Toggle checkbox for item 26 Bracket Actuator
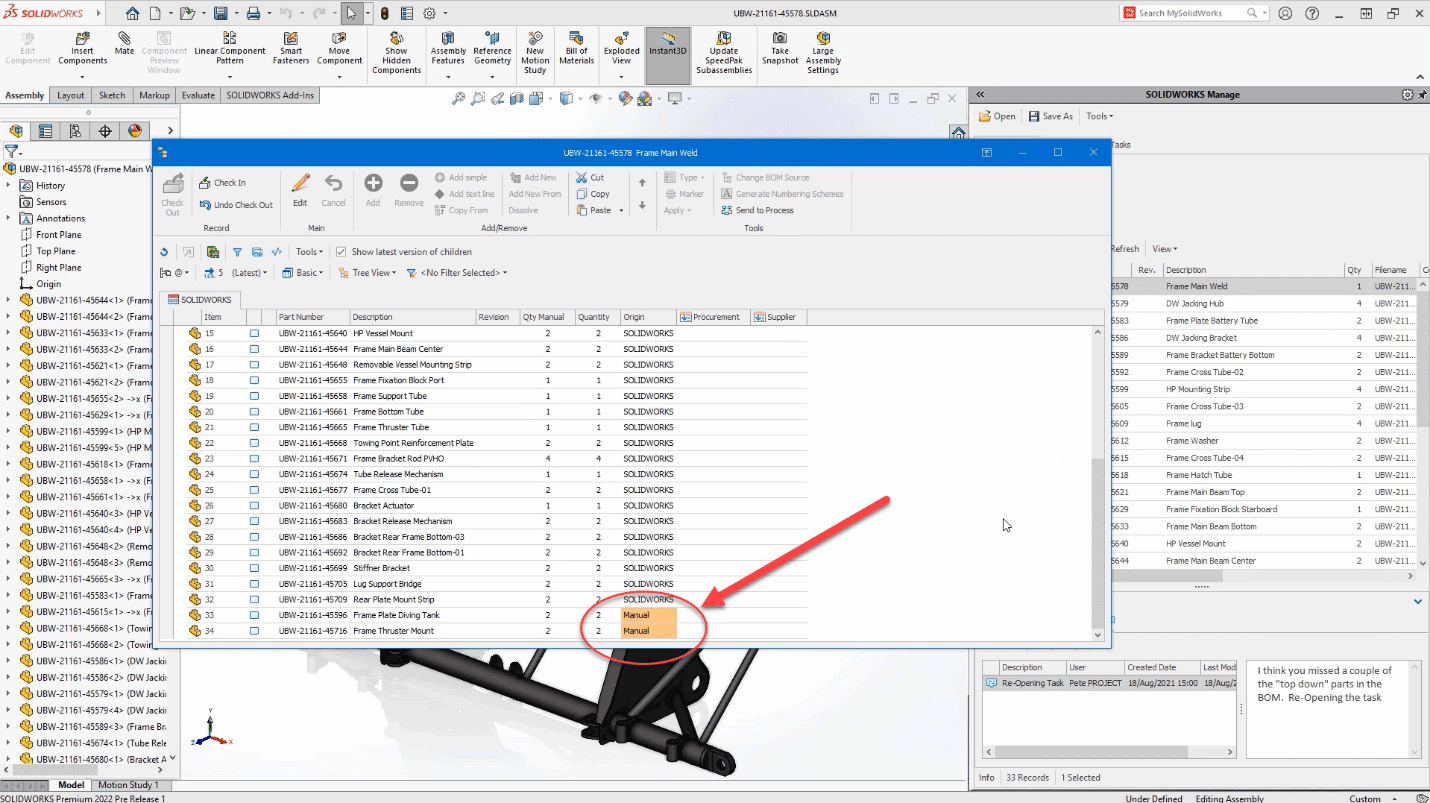Screen dimensions: 1430x803 point(254,506)
